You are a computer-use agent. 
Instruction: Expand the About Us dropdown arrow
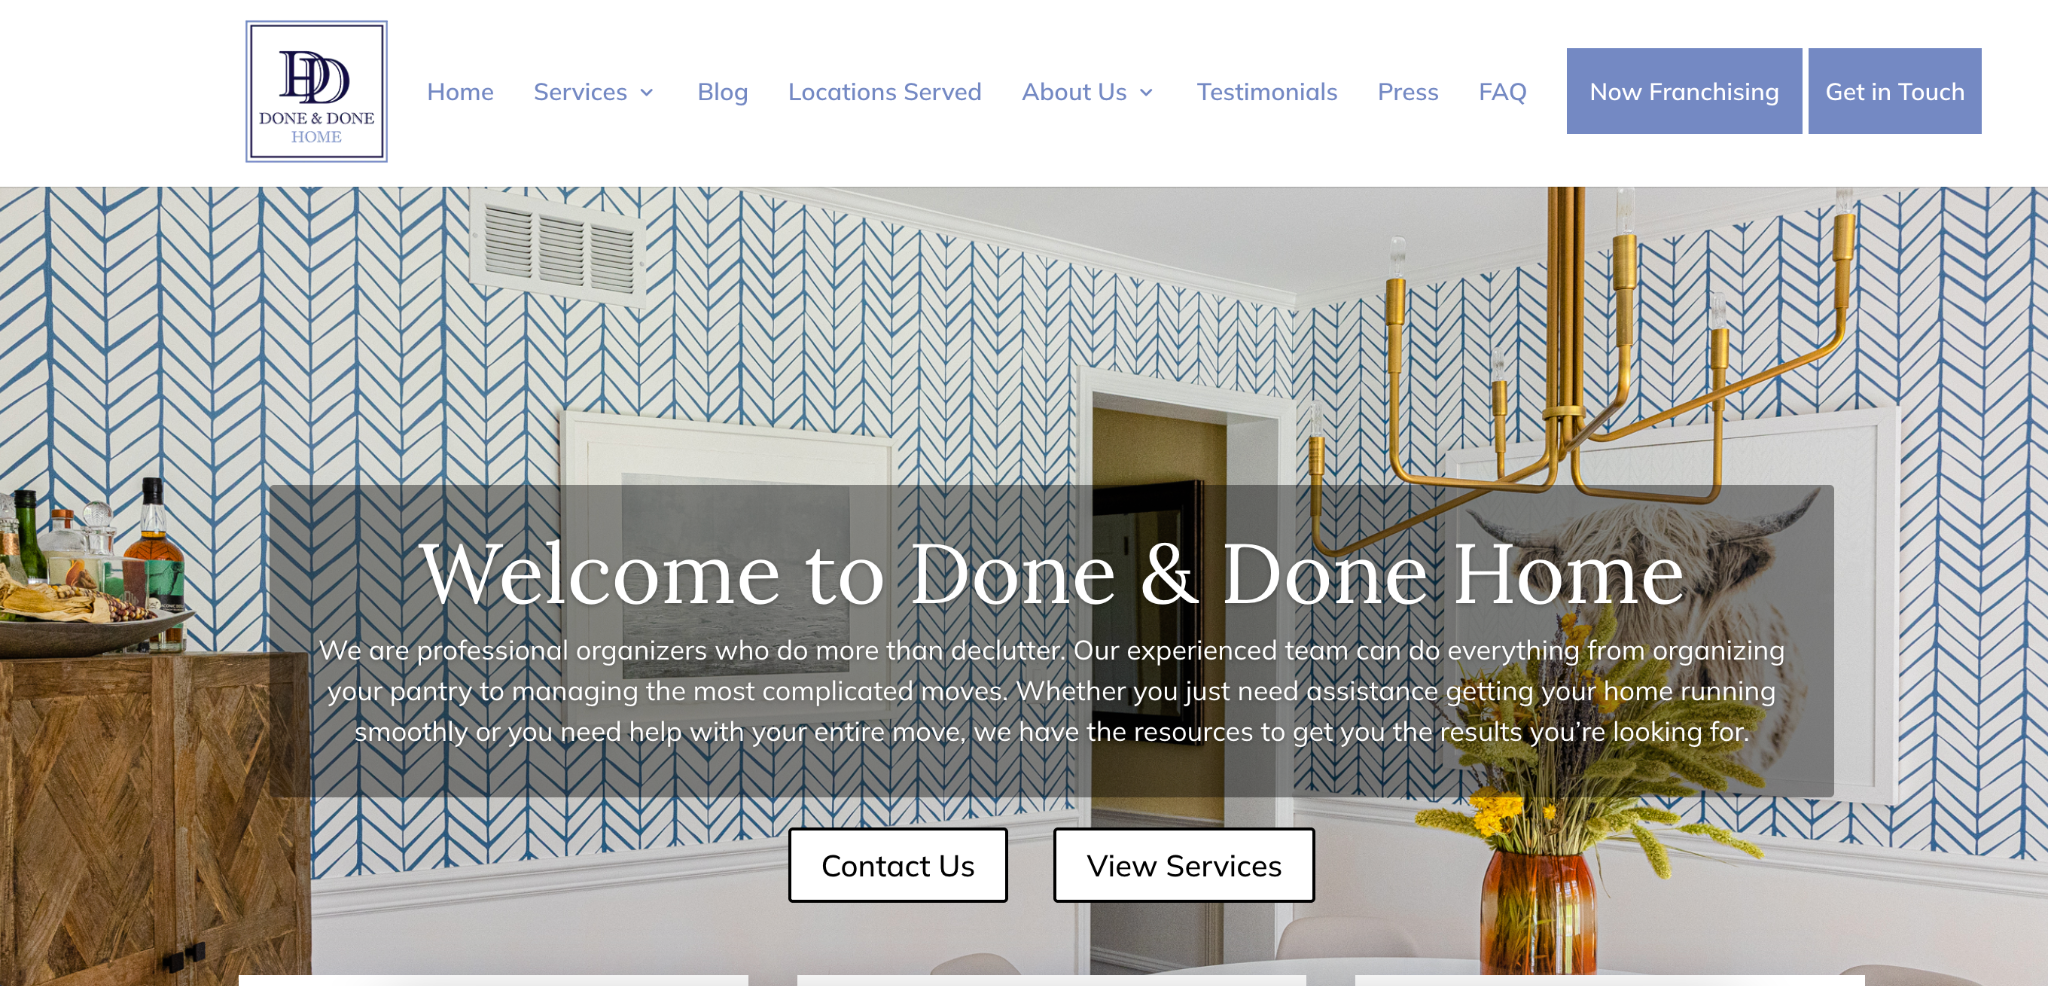1146,93
